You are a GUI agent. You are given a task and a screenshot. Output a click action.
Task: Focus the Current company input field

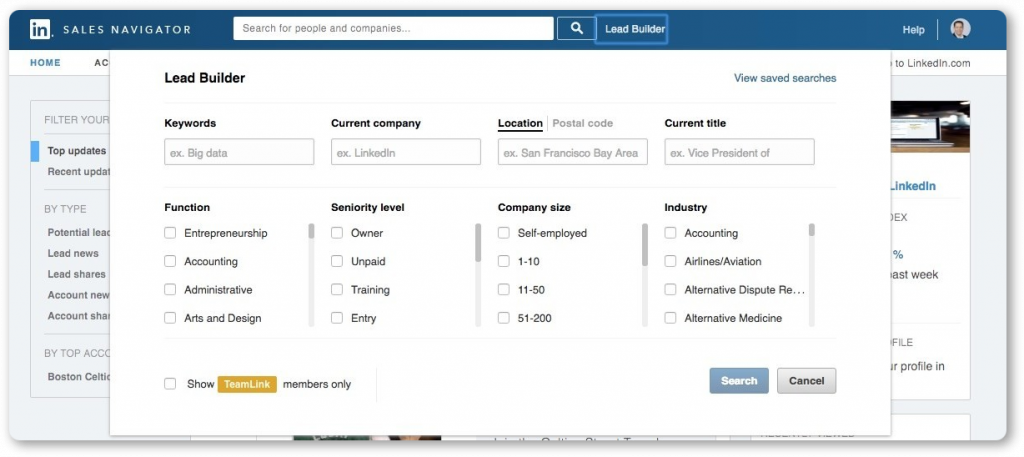point(406,151)
